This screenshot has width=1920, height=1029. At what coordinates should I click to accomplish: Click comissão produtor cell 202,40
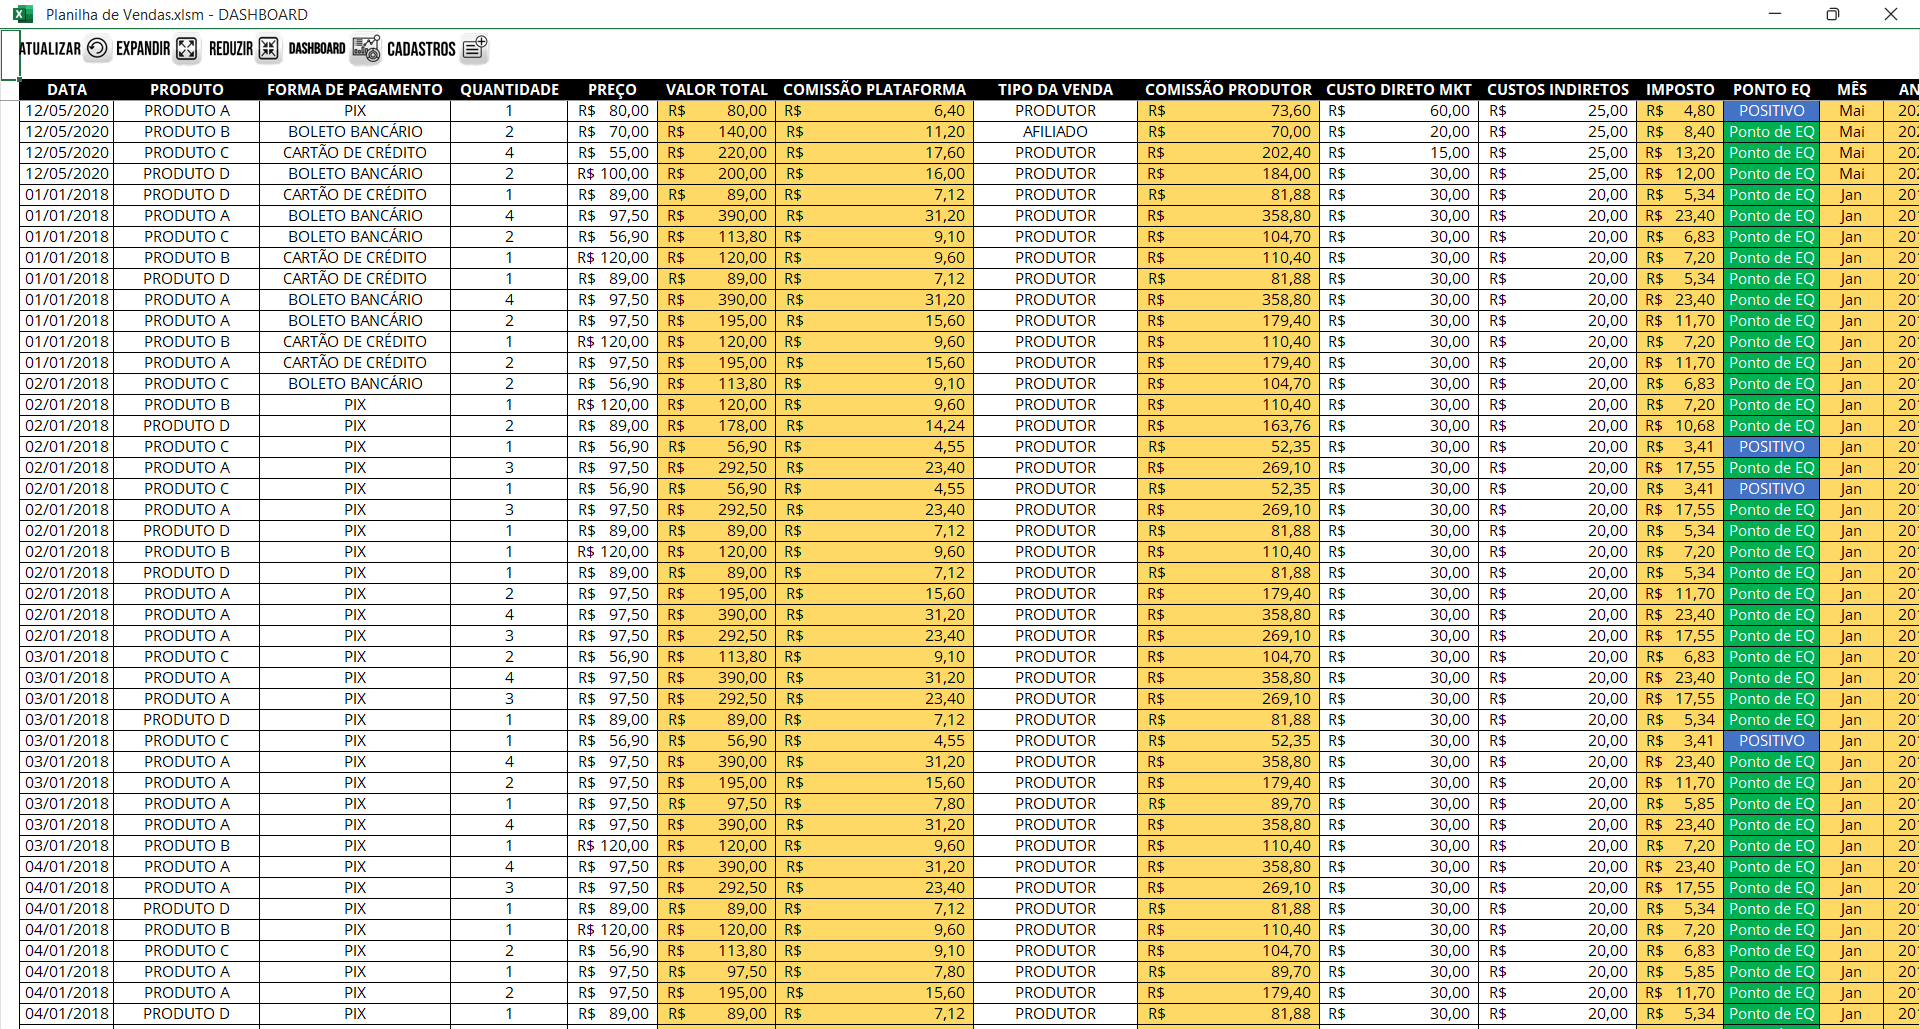click(x=1228, y=153)
